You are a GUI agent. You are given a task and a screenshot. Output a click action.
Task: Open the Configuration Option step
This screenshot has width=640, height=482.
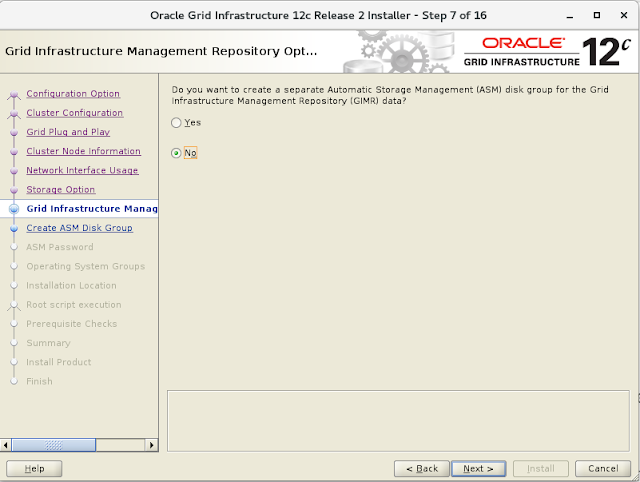(73, 93)
